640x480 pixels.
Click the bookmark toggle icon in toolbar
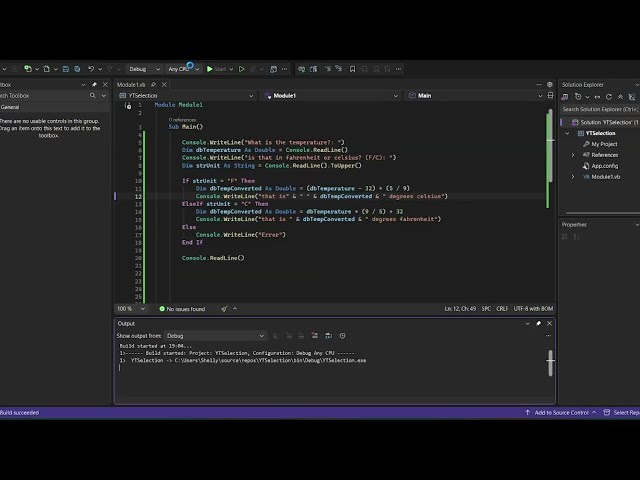352,69
